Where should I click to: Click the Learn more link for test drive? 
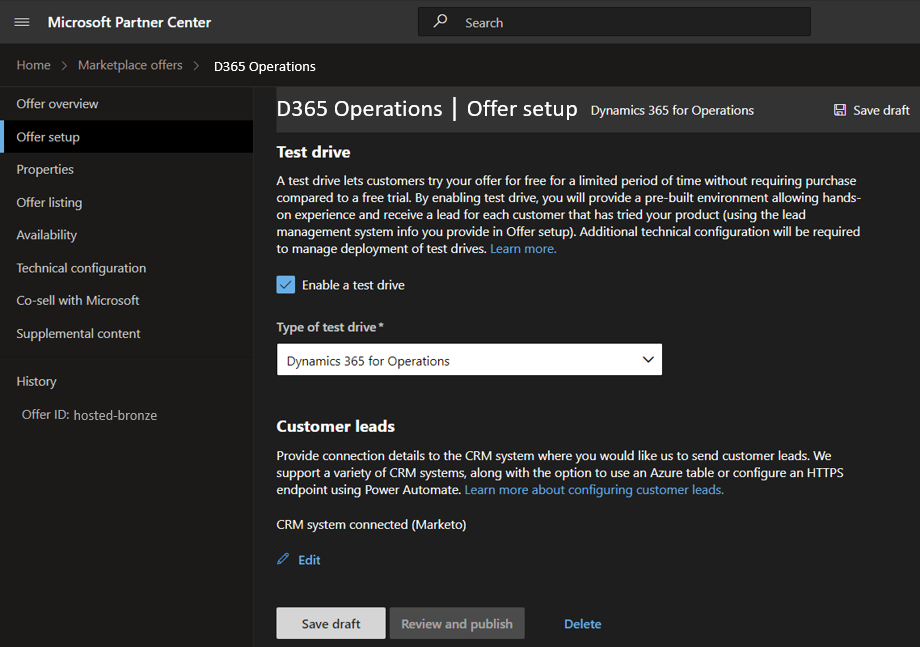point(523,249)
